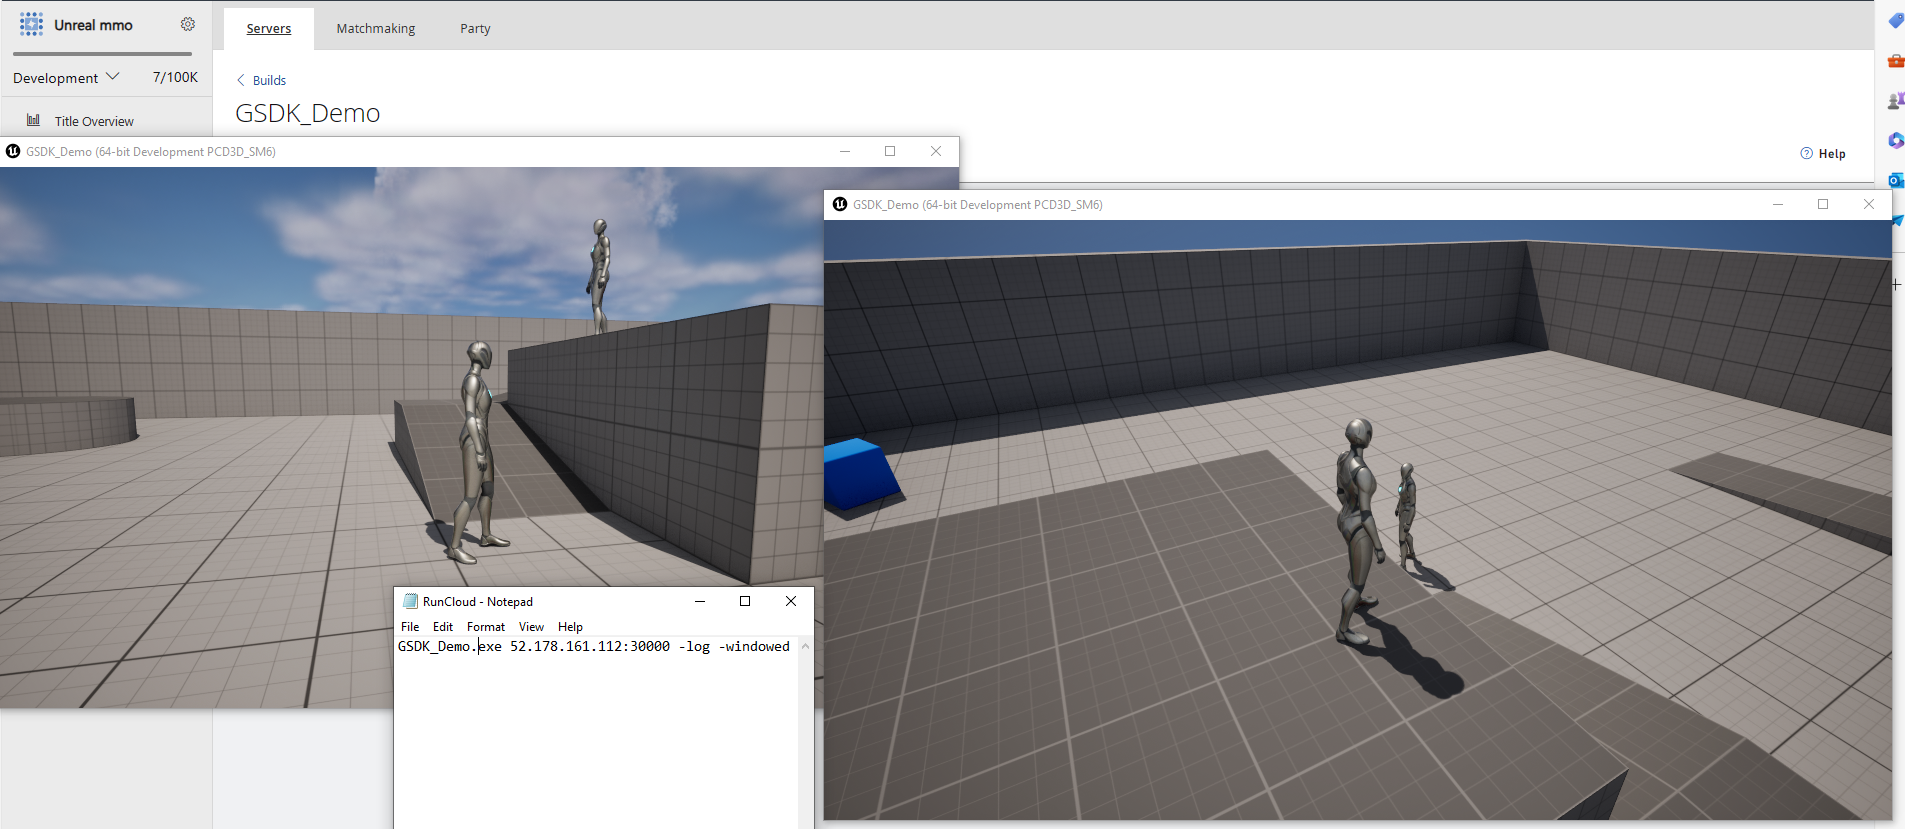Close the RunCloud Notepad window
Screen dimensions: 1905x829
(791, 601)
